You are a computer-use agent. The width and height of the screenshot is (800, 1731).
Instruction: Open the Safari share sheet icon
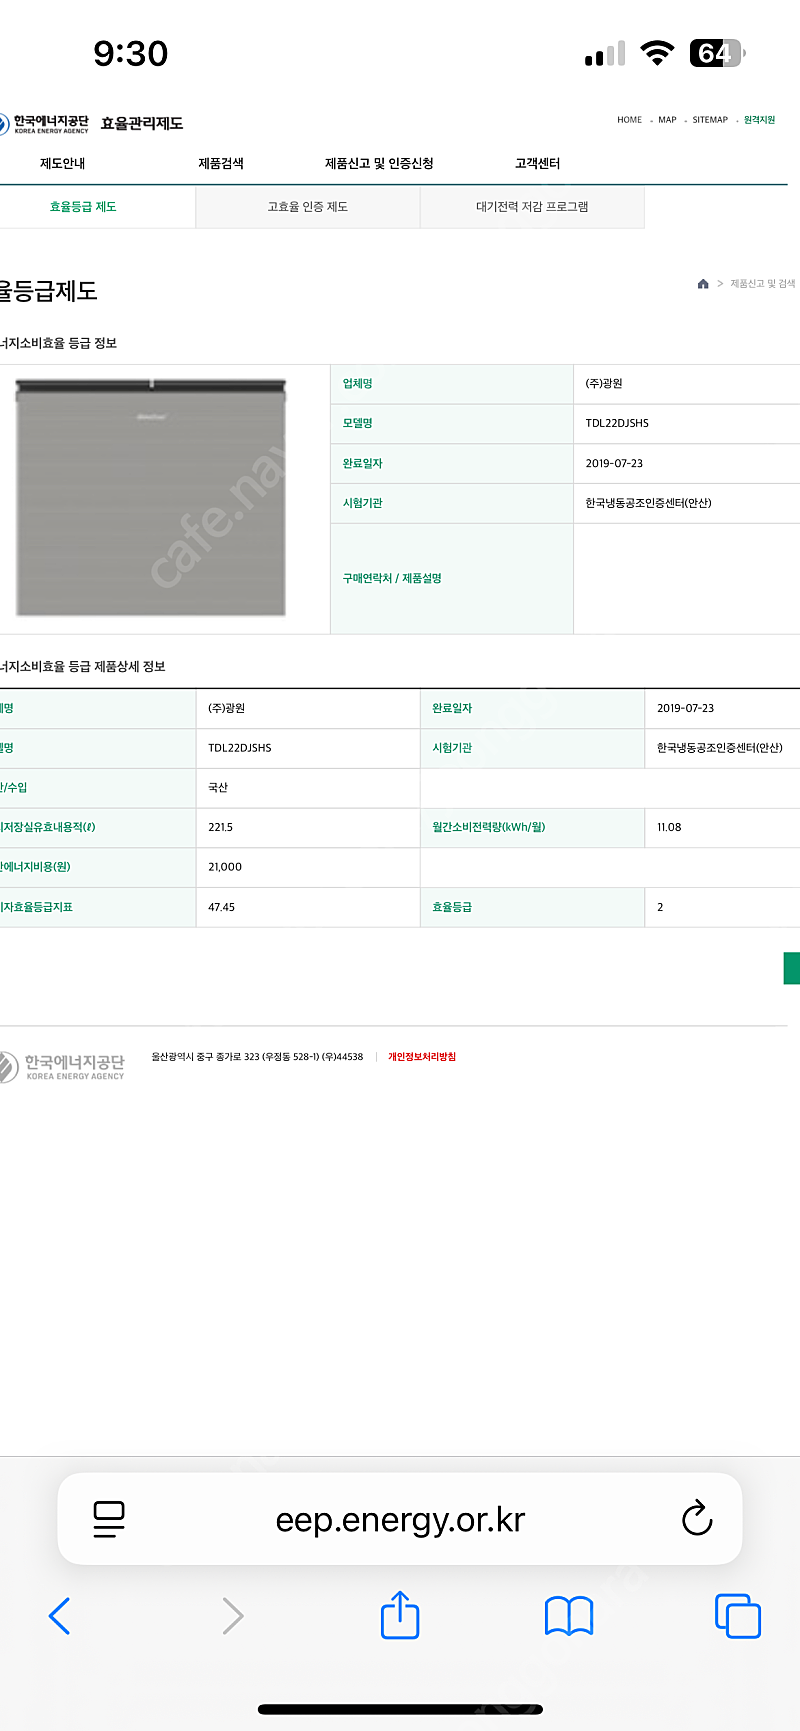tap(400, 1614)
